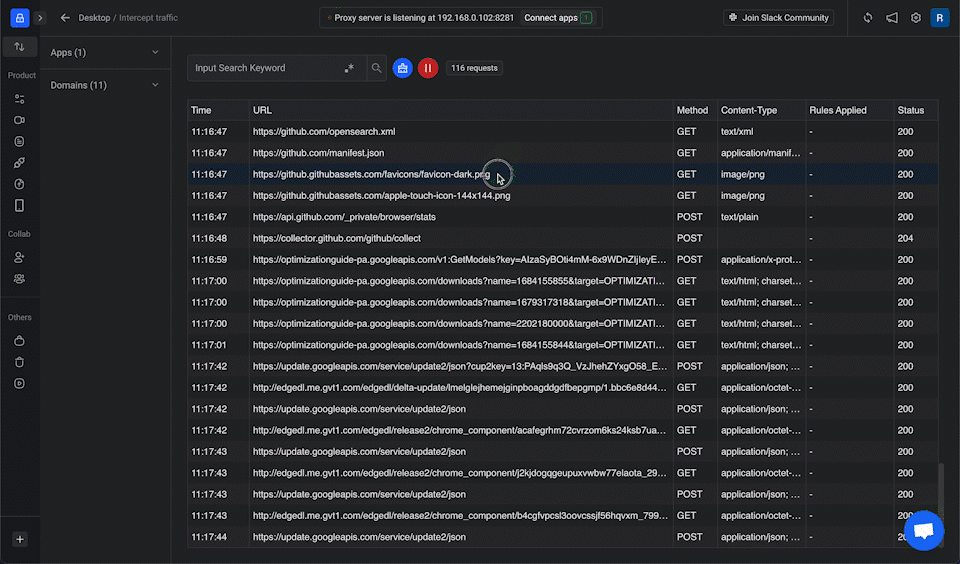This screenshot has width=960, height=564.
Task: Click the sync refresh icon in header
Action: tap(867, 18)
